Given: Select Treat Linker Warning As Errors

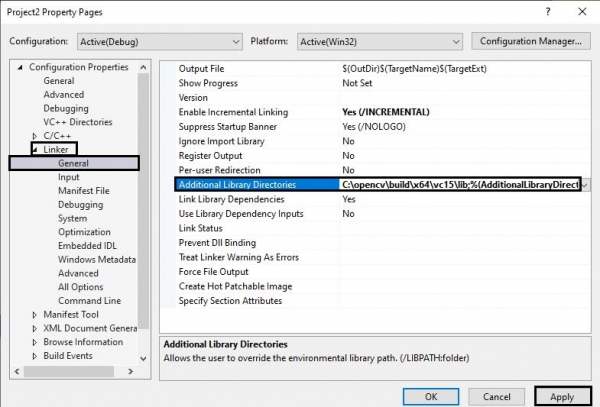Looking at the screenshot, I should pos(239,257).
